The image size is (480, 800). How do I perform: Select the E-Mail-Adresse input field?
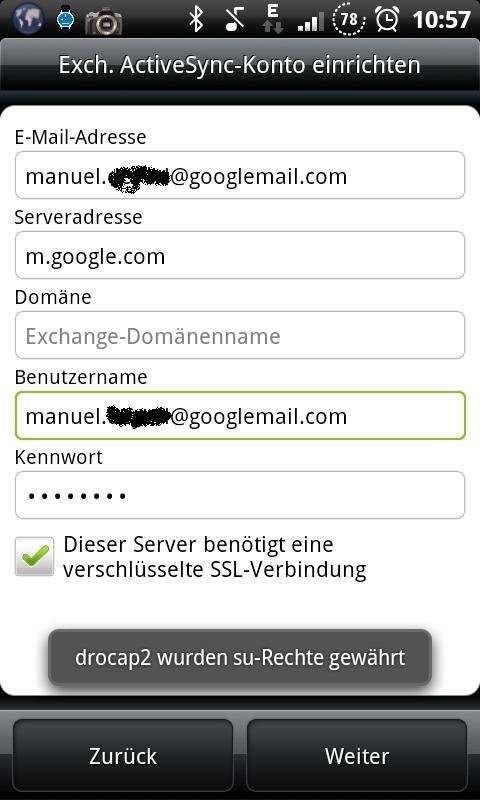(240, 175)
